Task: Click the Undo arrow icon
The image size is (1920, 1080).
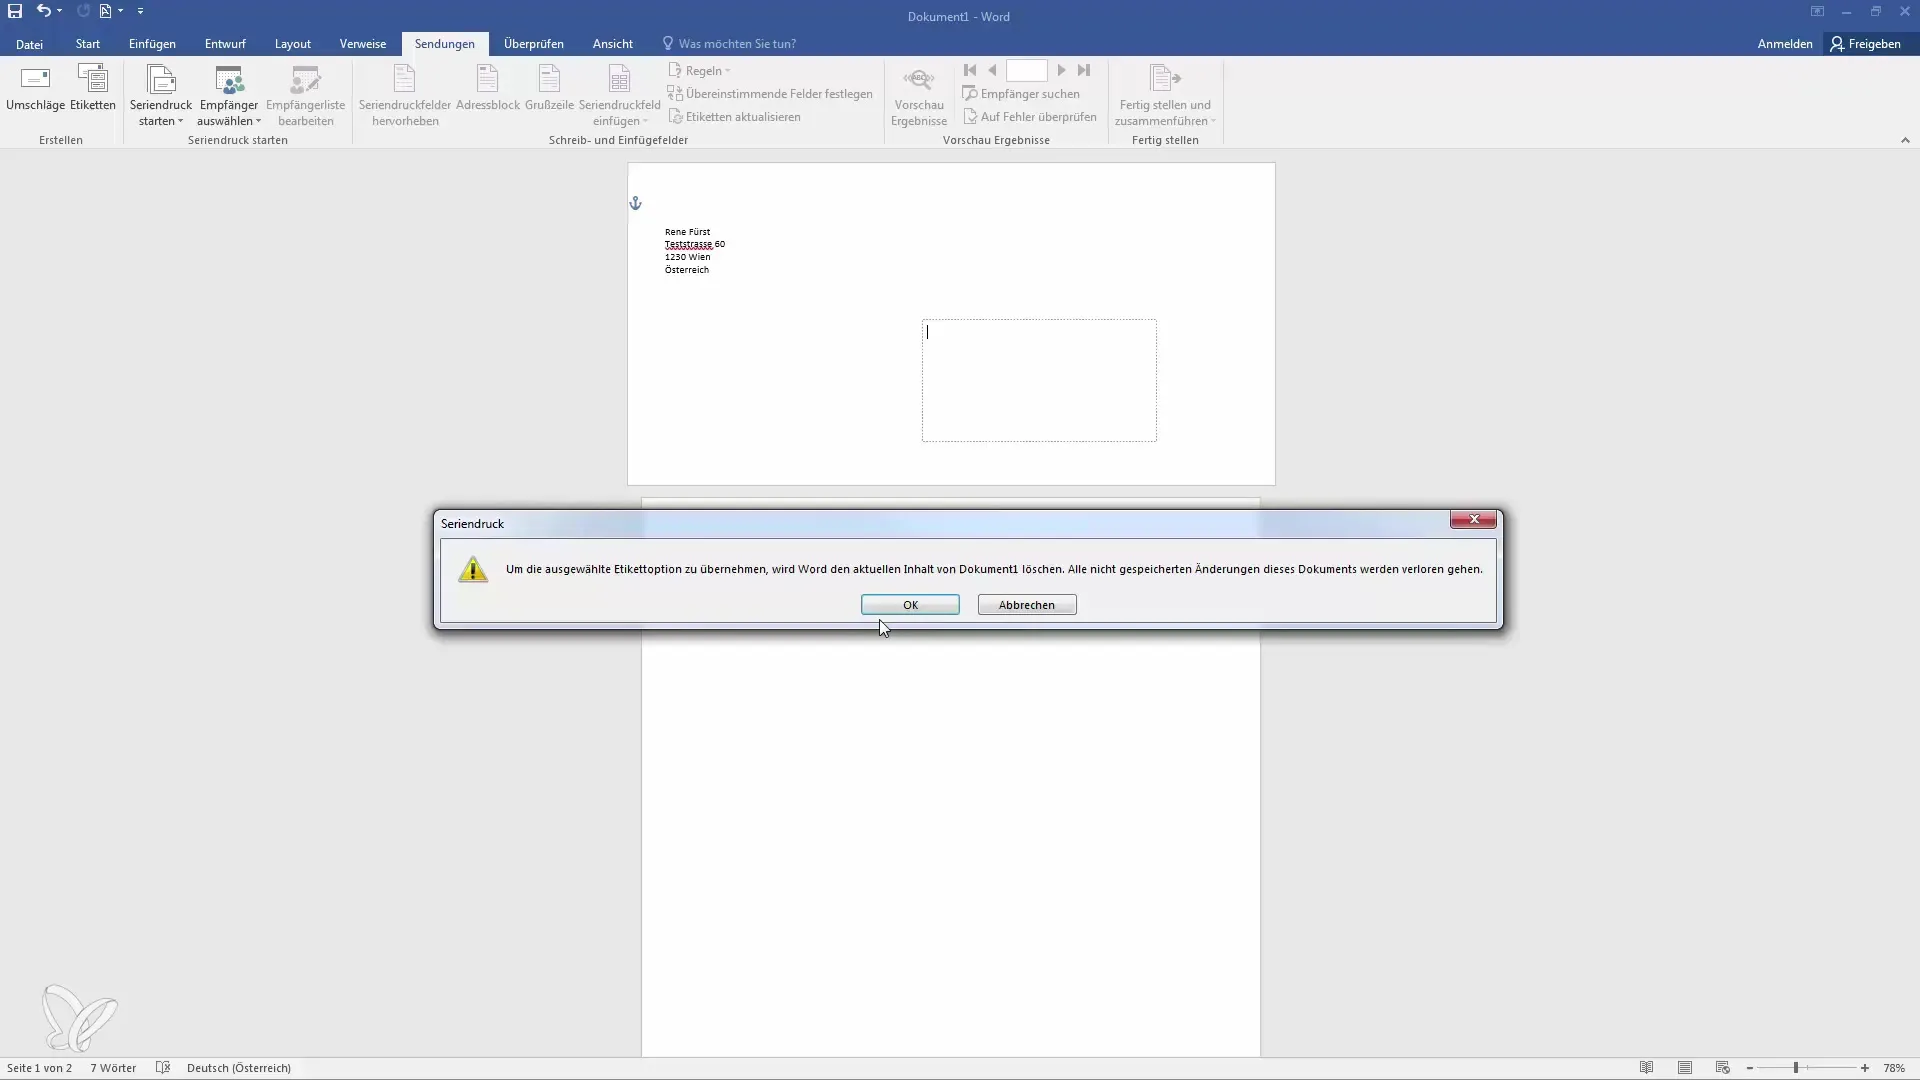Action: click(x=43, y=11)
